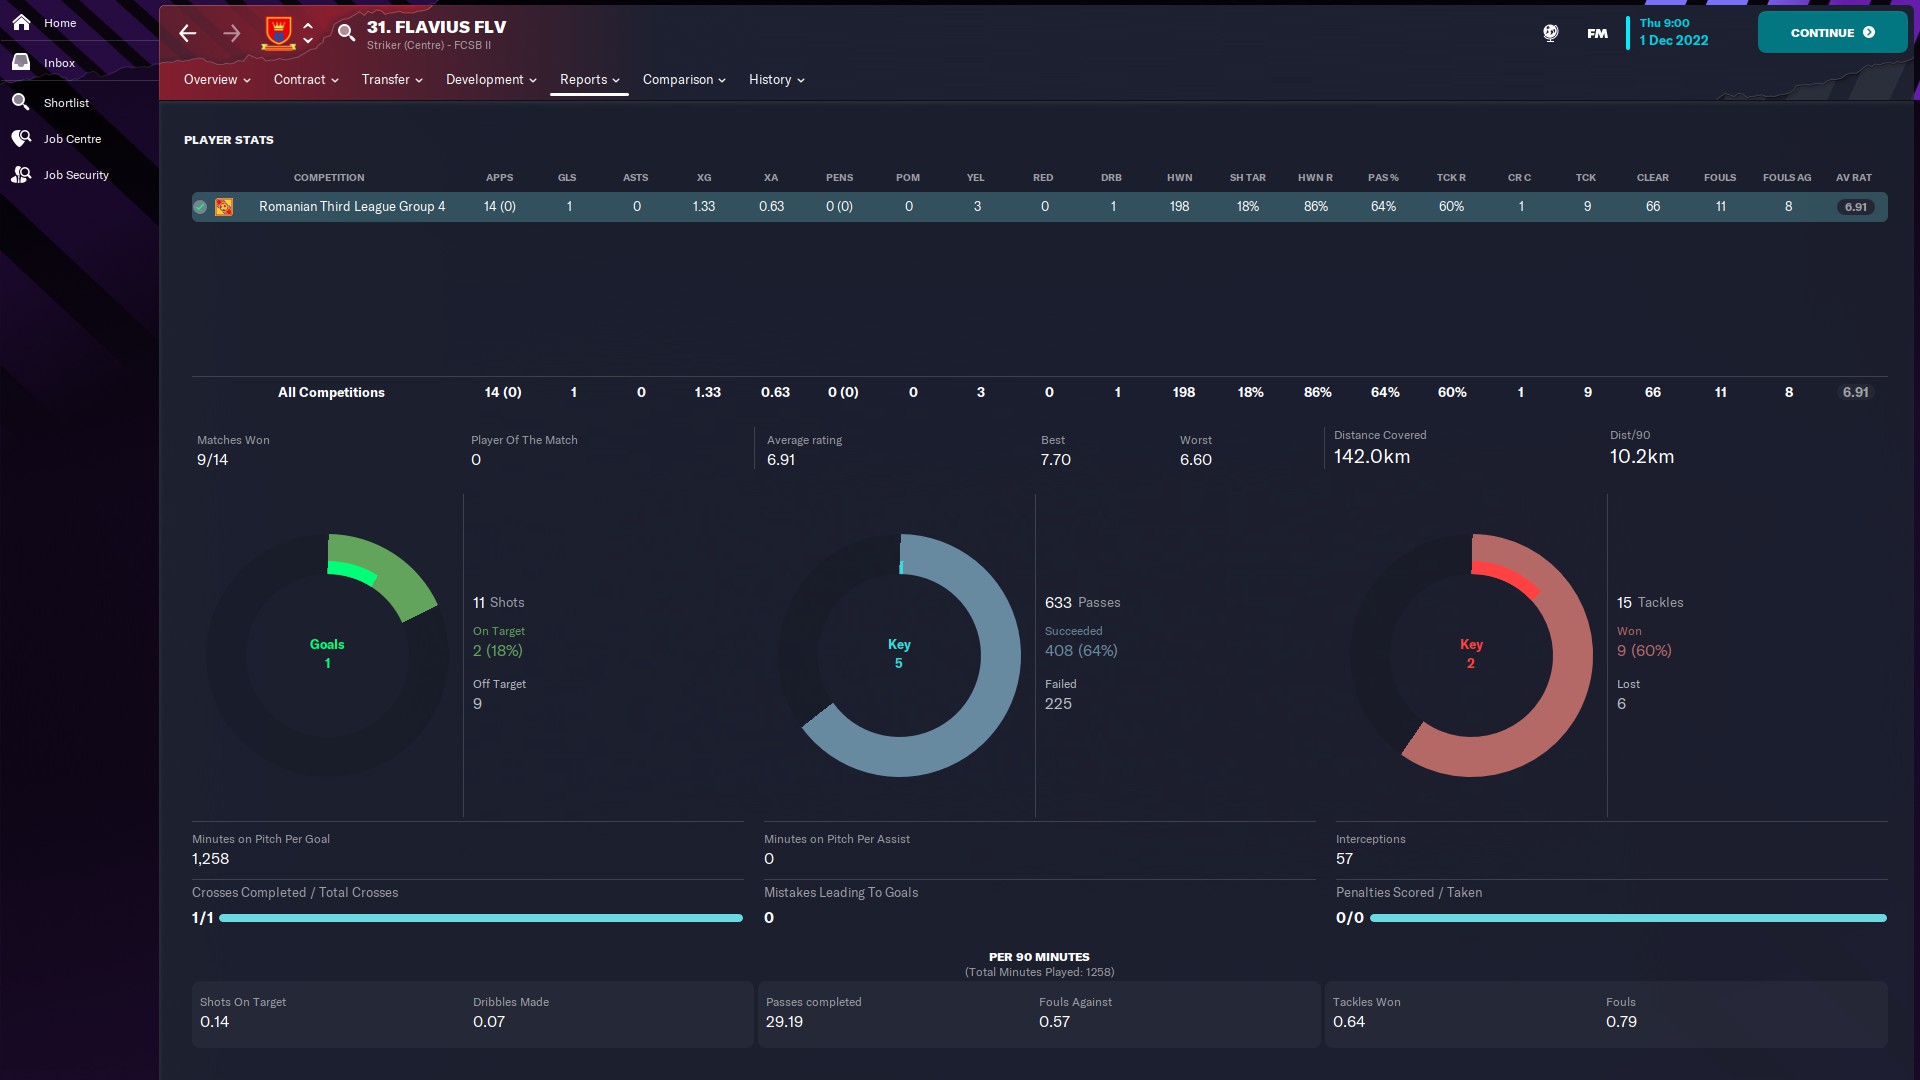This screenshot has height=1080, width=1920.
Task: Expand the Comparison dropdown menu
Action: [x=683, y=80]
